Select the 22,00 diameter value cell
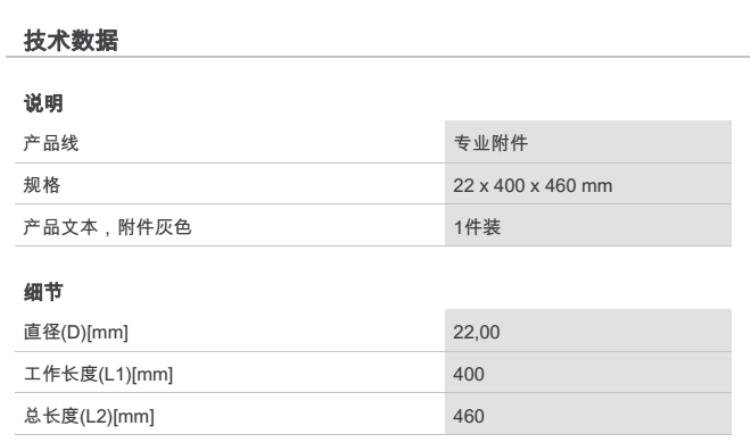Screen dimensions: 750x442 [477, 332]
